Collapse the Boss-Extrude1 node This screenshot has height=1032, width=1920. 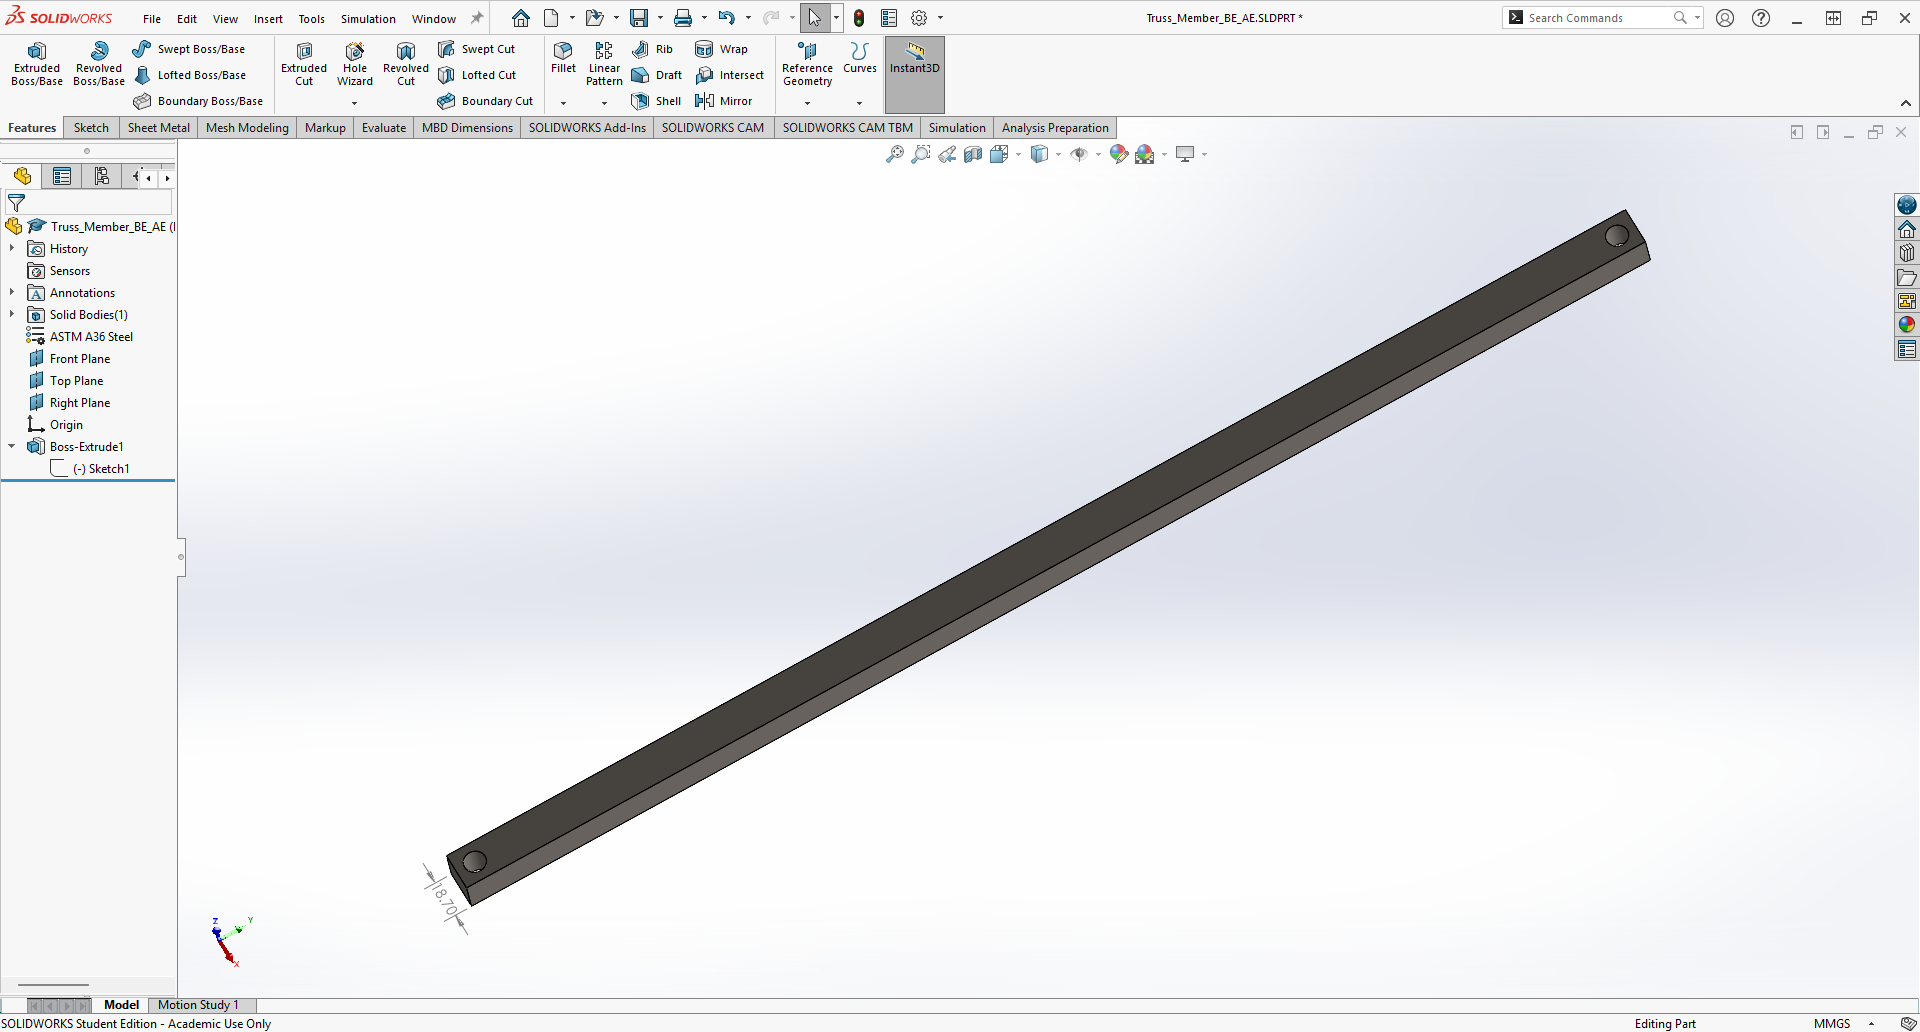[12, 447]
